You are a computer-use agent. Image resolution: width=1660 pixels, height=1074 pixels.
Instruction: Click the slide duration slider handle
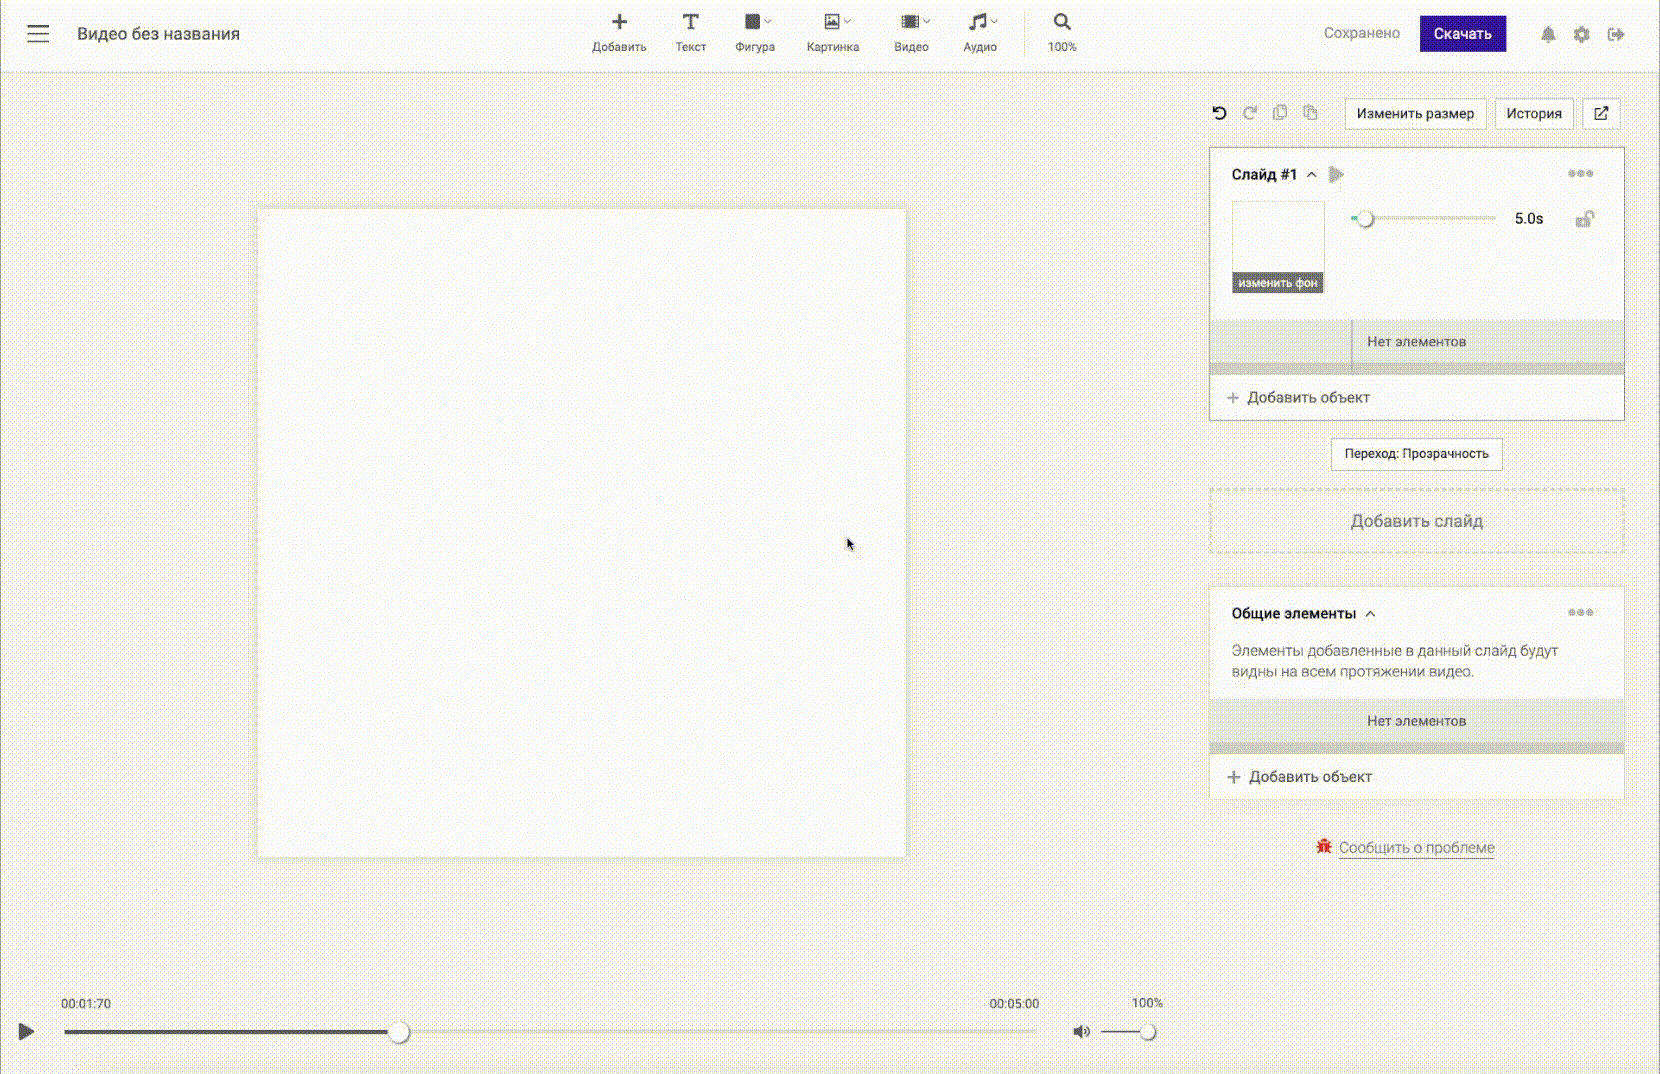1365,219
